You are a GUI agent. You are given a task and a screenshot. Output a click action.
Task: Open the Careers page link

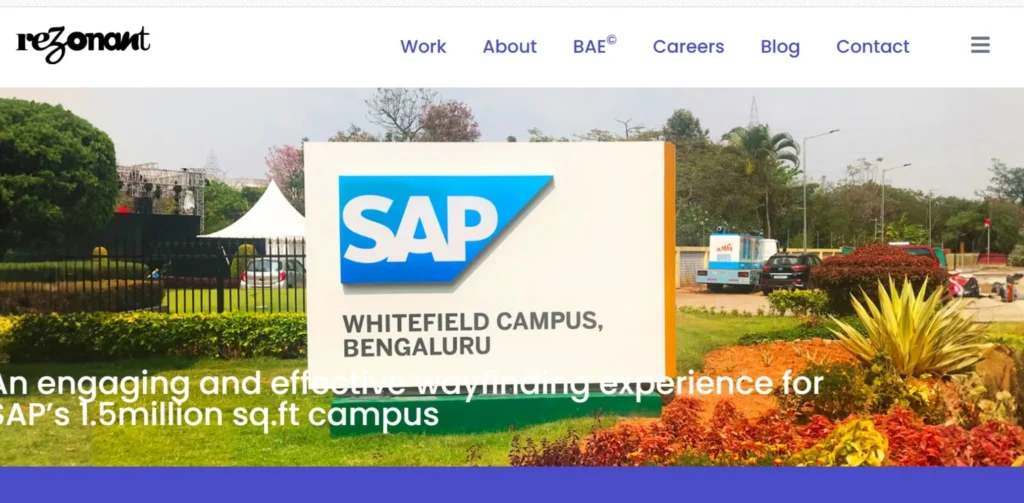(688, 46)
